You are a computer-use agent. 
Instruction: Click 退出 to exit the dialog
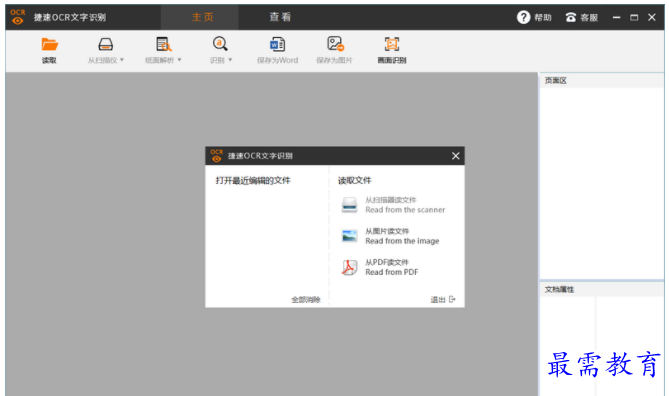coord(438,300)
